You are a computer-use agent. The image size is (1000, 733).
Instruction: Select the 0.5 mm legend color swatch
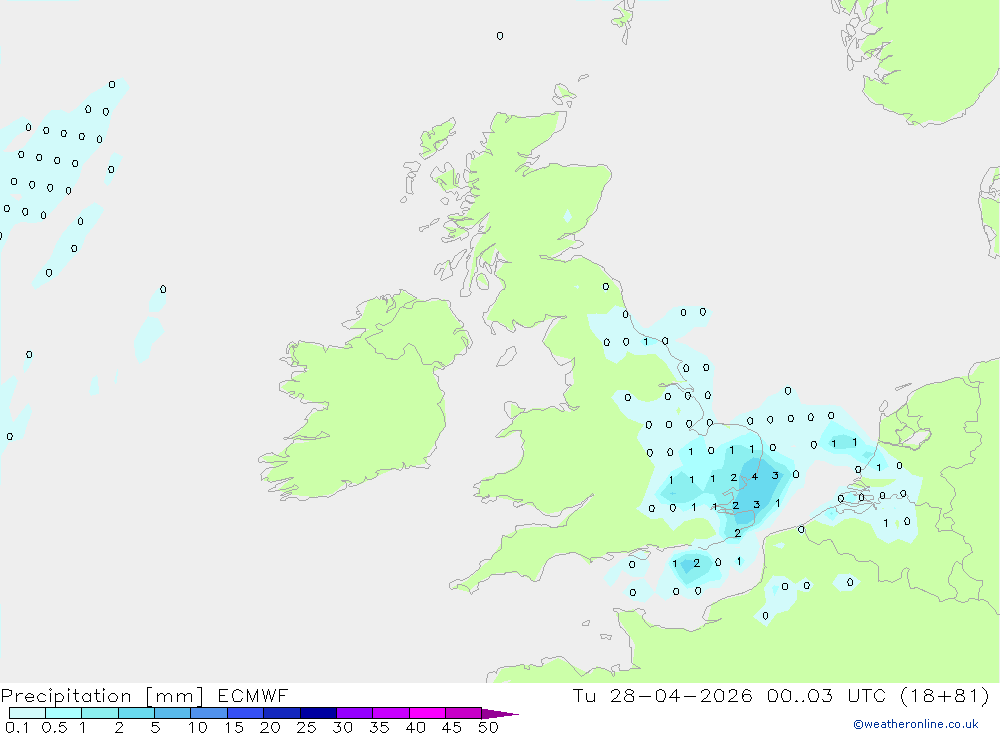tap(63, 713)
